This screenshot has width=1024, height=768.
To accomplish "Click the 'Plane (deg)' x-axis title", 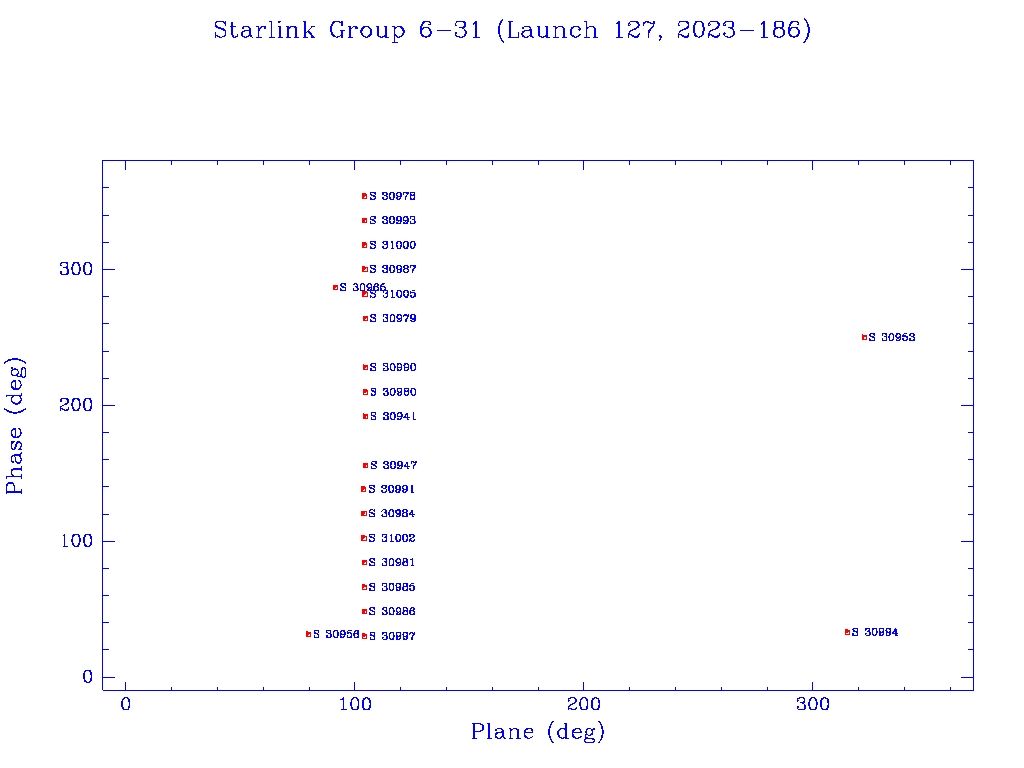I will 538,733.
